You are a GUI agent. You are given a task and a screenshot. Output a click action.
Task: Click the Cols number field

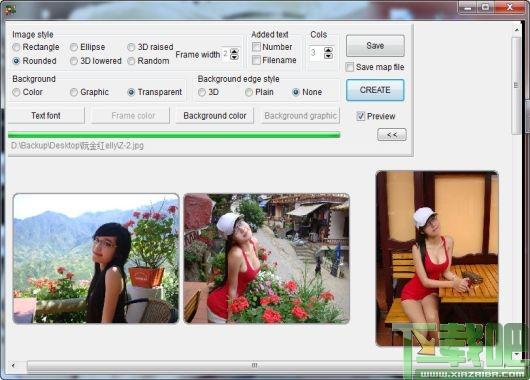[316, 53]
